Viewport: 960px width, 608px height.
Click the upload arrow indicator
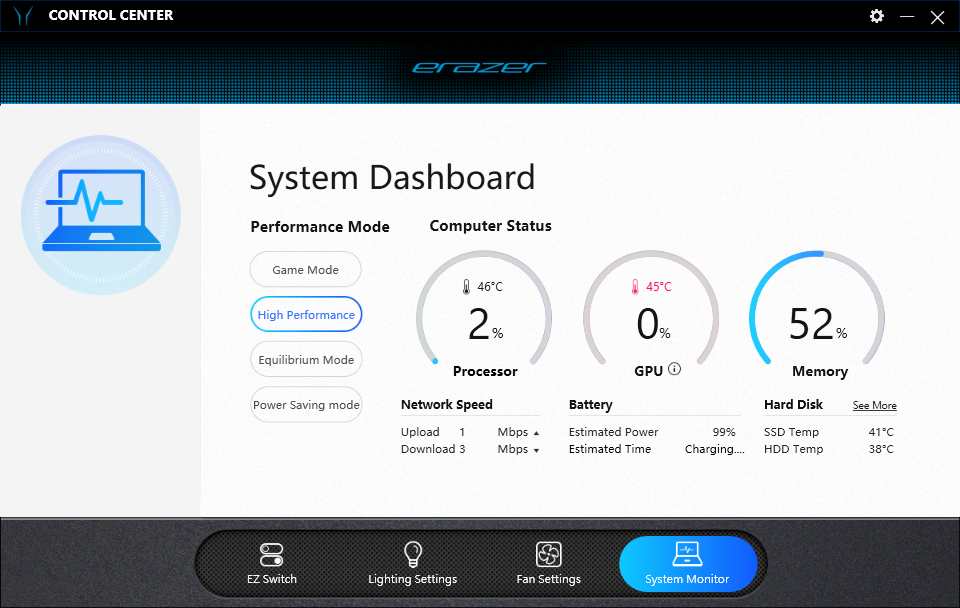coord(536,433)
